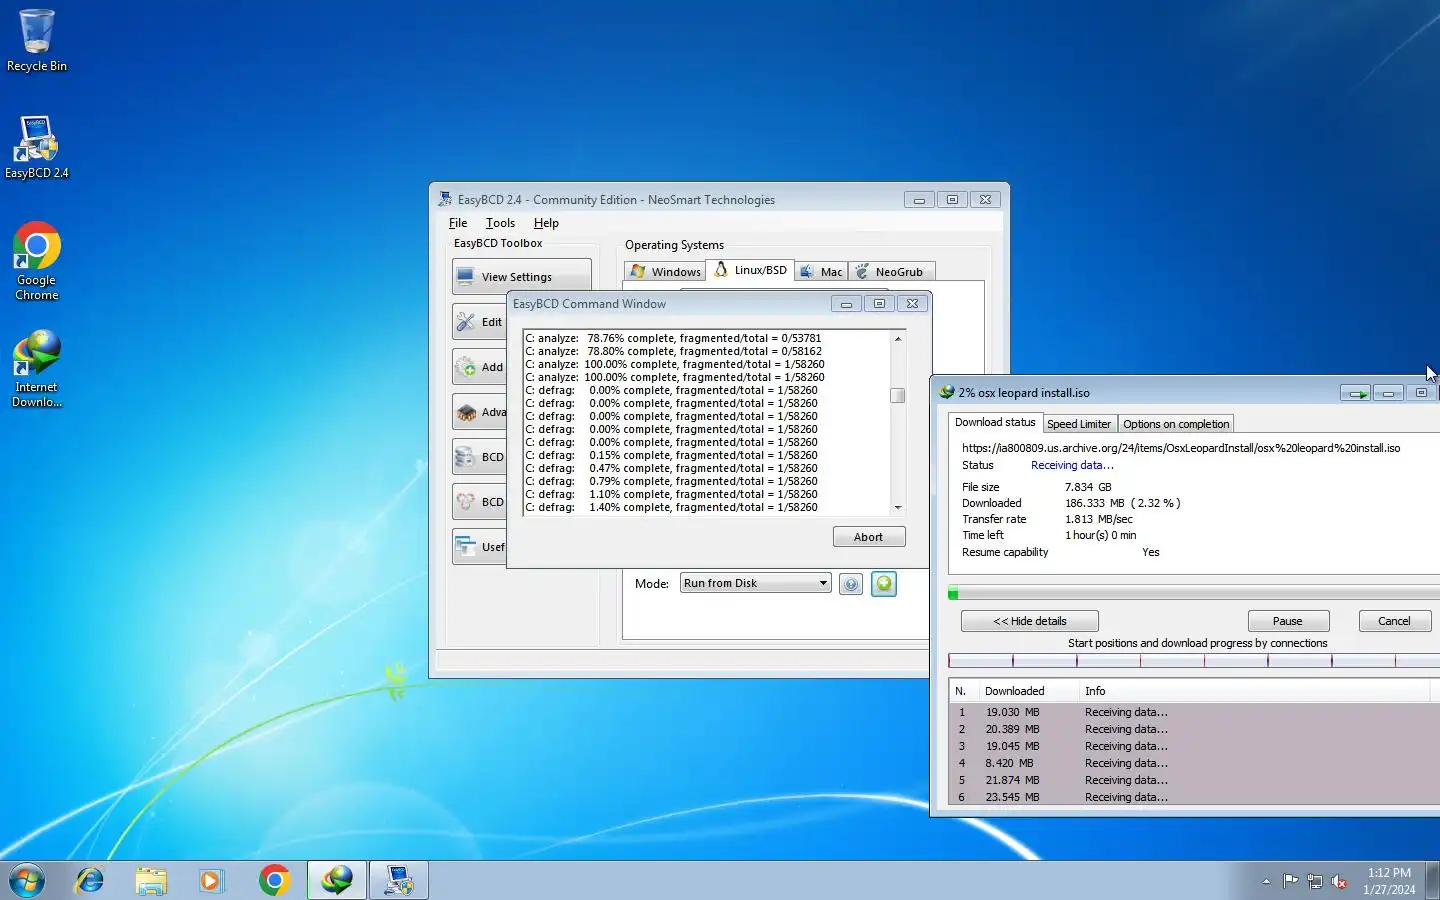The width and height of the screenshot is (1440, 900).
Task: Click the connections progress segments bar
Action: click(x=1194, y=660)
